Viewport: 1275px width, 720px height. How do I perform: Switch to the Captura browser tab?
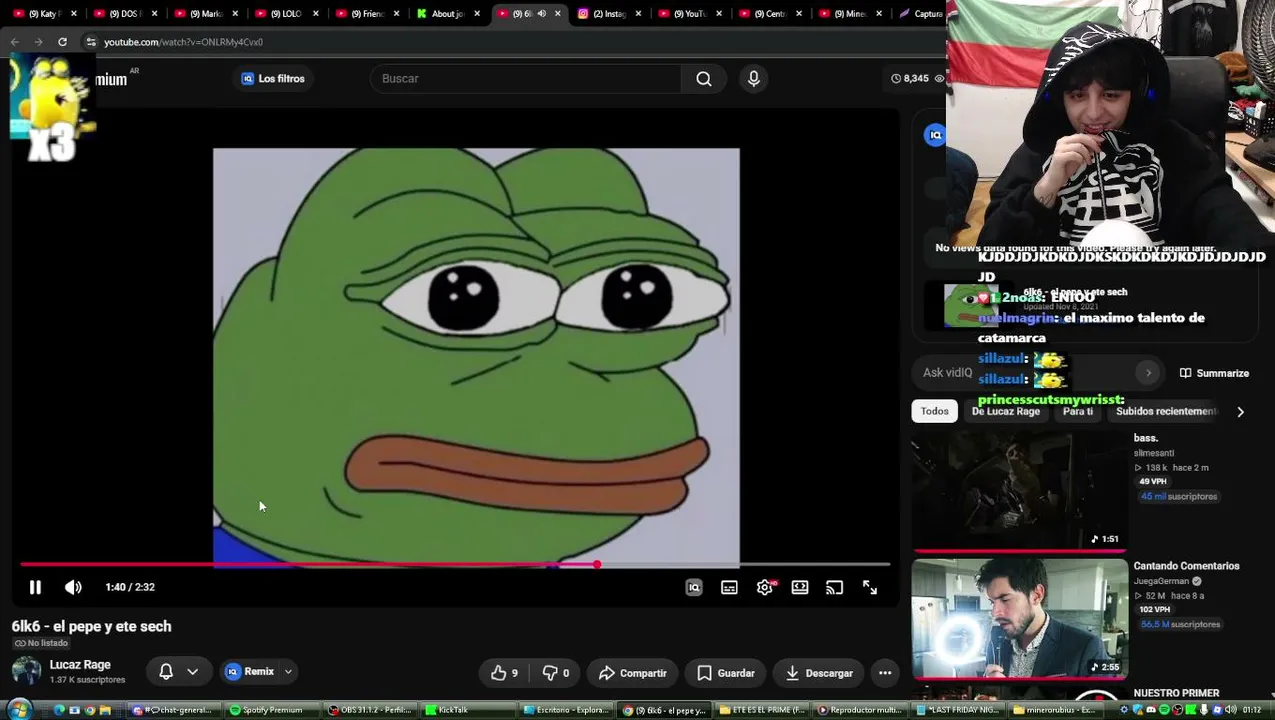[x=922, y=14]
